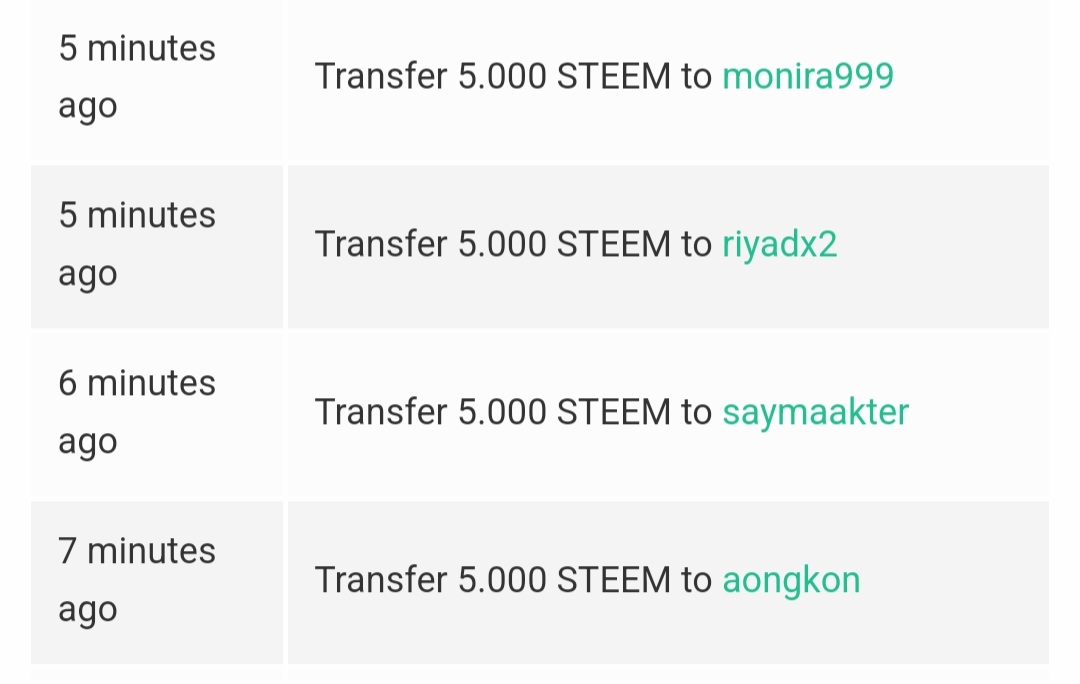Click the word 'to' before aongkon
The image size is (1080, 684).
click(x=696, y=580)
